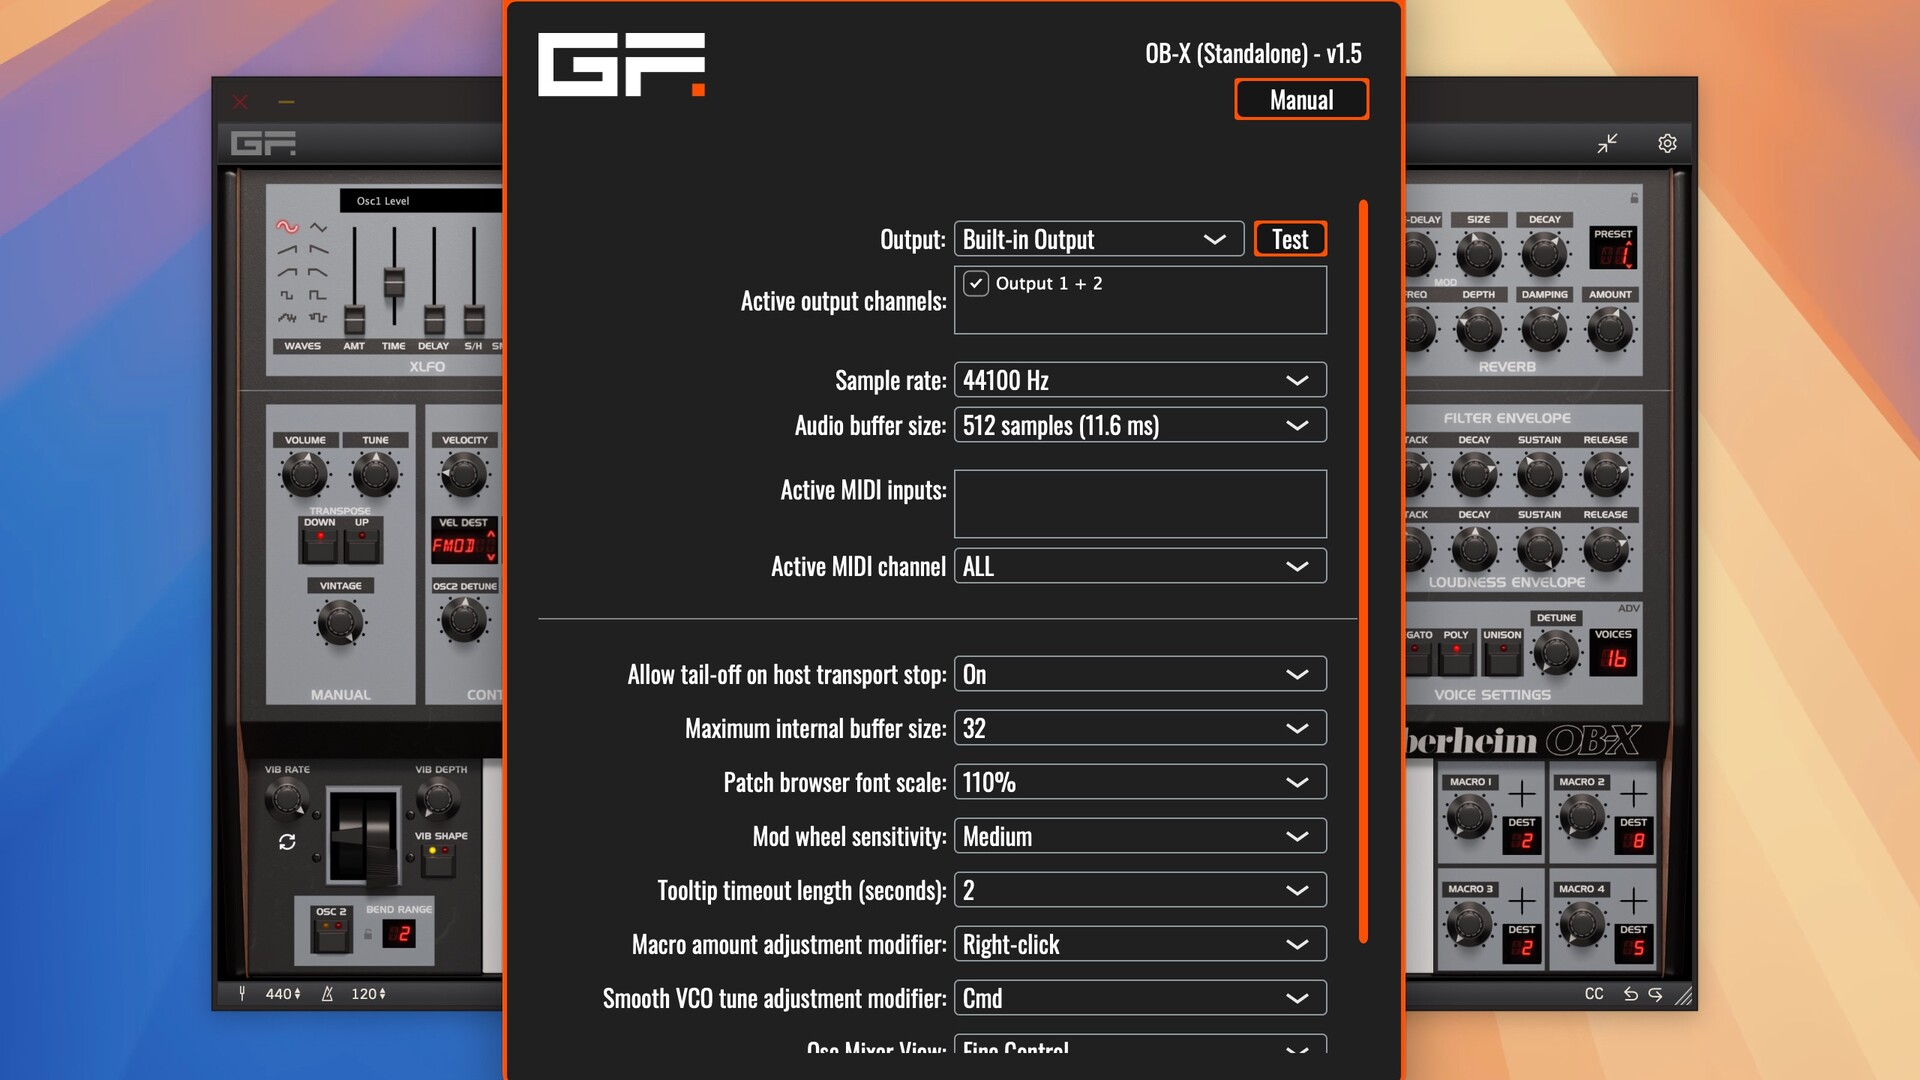Open the Output device dropdown

coord(1099,239)
